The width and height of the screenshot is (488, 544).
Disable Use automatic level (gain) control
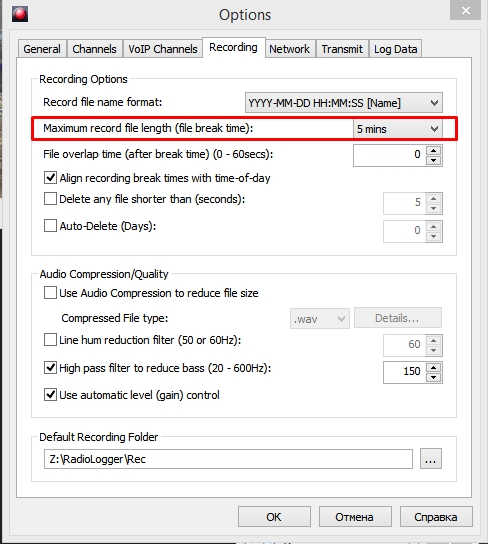pyautogui.click(x=50, y=395)
